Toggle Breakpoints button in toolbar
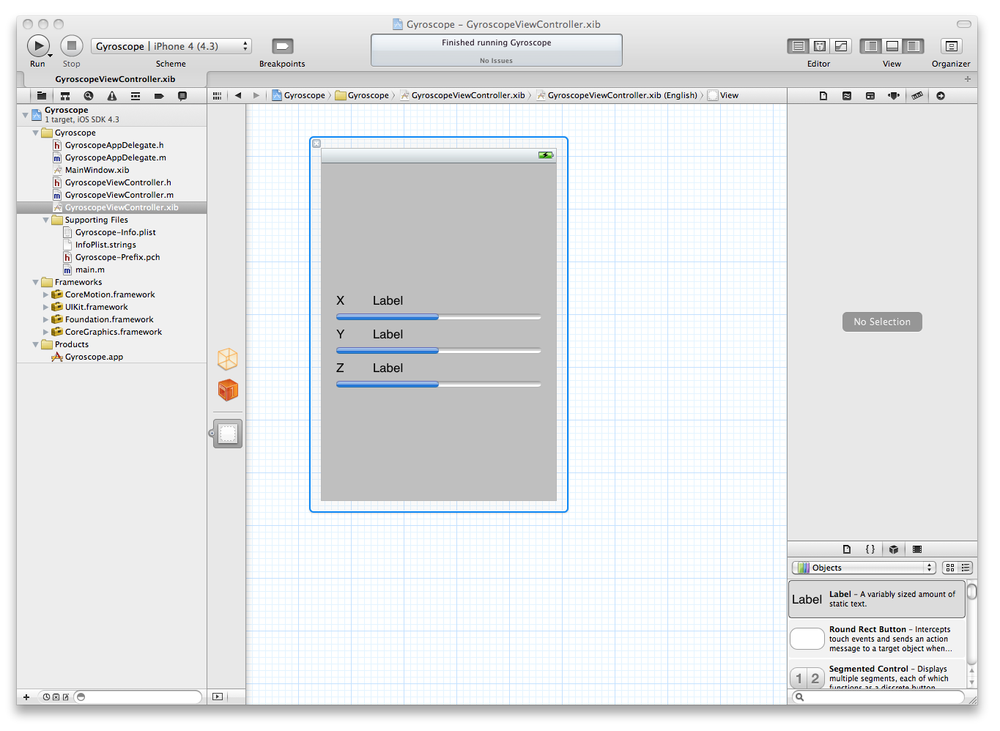Viewport: 1000px width, 731px height. coord(282,46)
